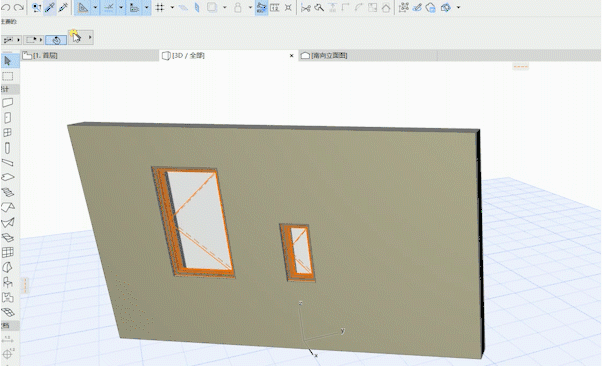Select the Slab tool in toolbox
This screenshot has width=602, height=366.
8,177
